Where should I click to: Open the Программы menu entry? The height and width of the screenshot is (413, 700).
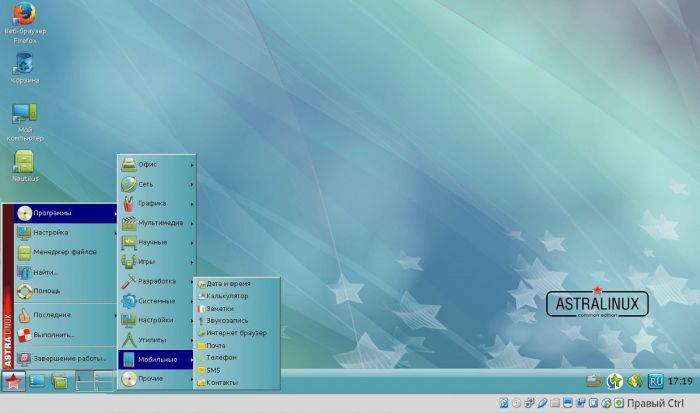(66, 213)
